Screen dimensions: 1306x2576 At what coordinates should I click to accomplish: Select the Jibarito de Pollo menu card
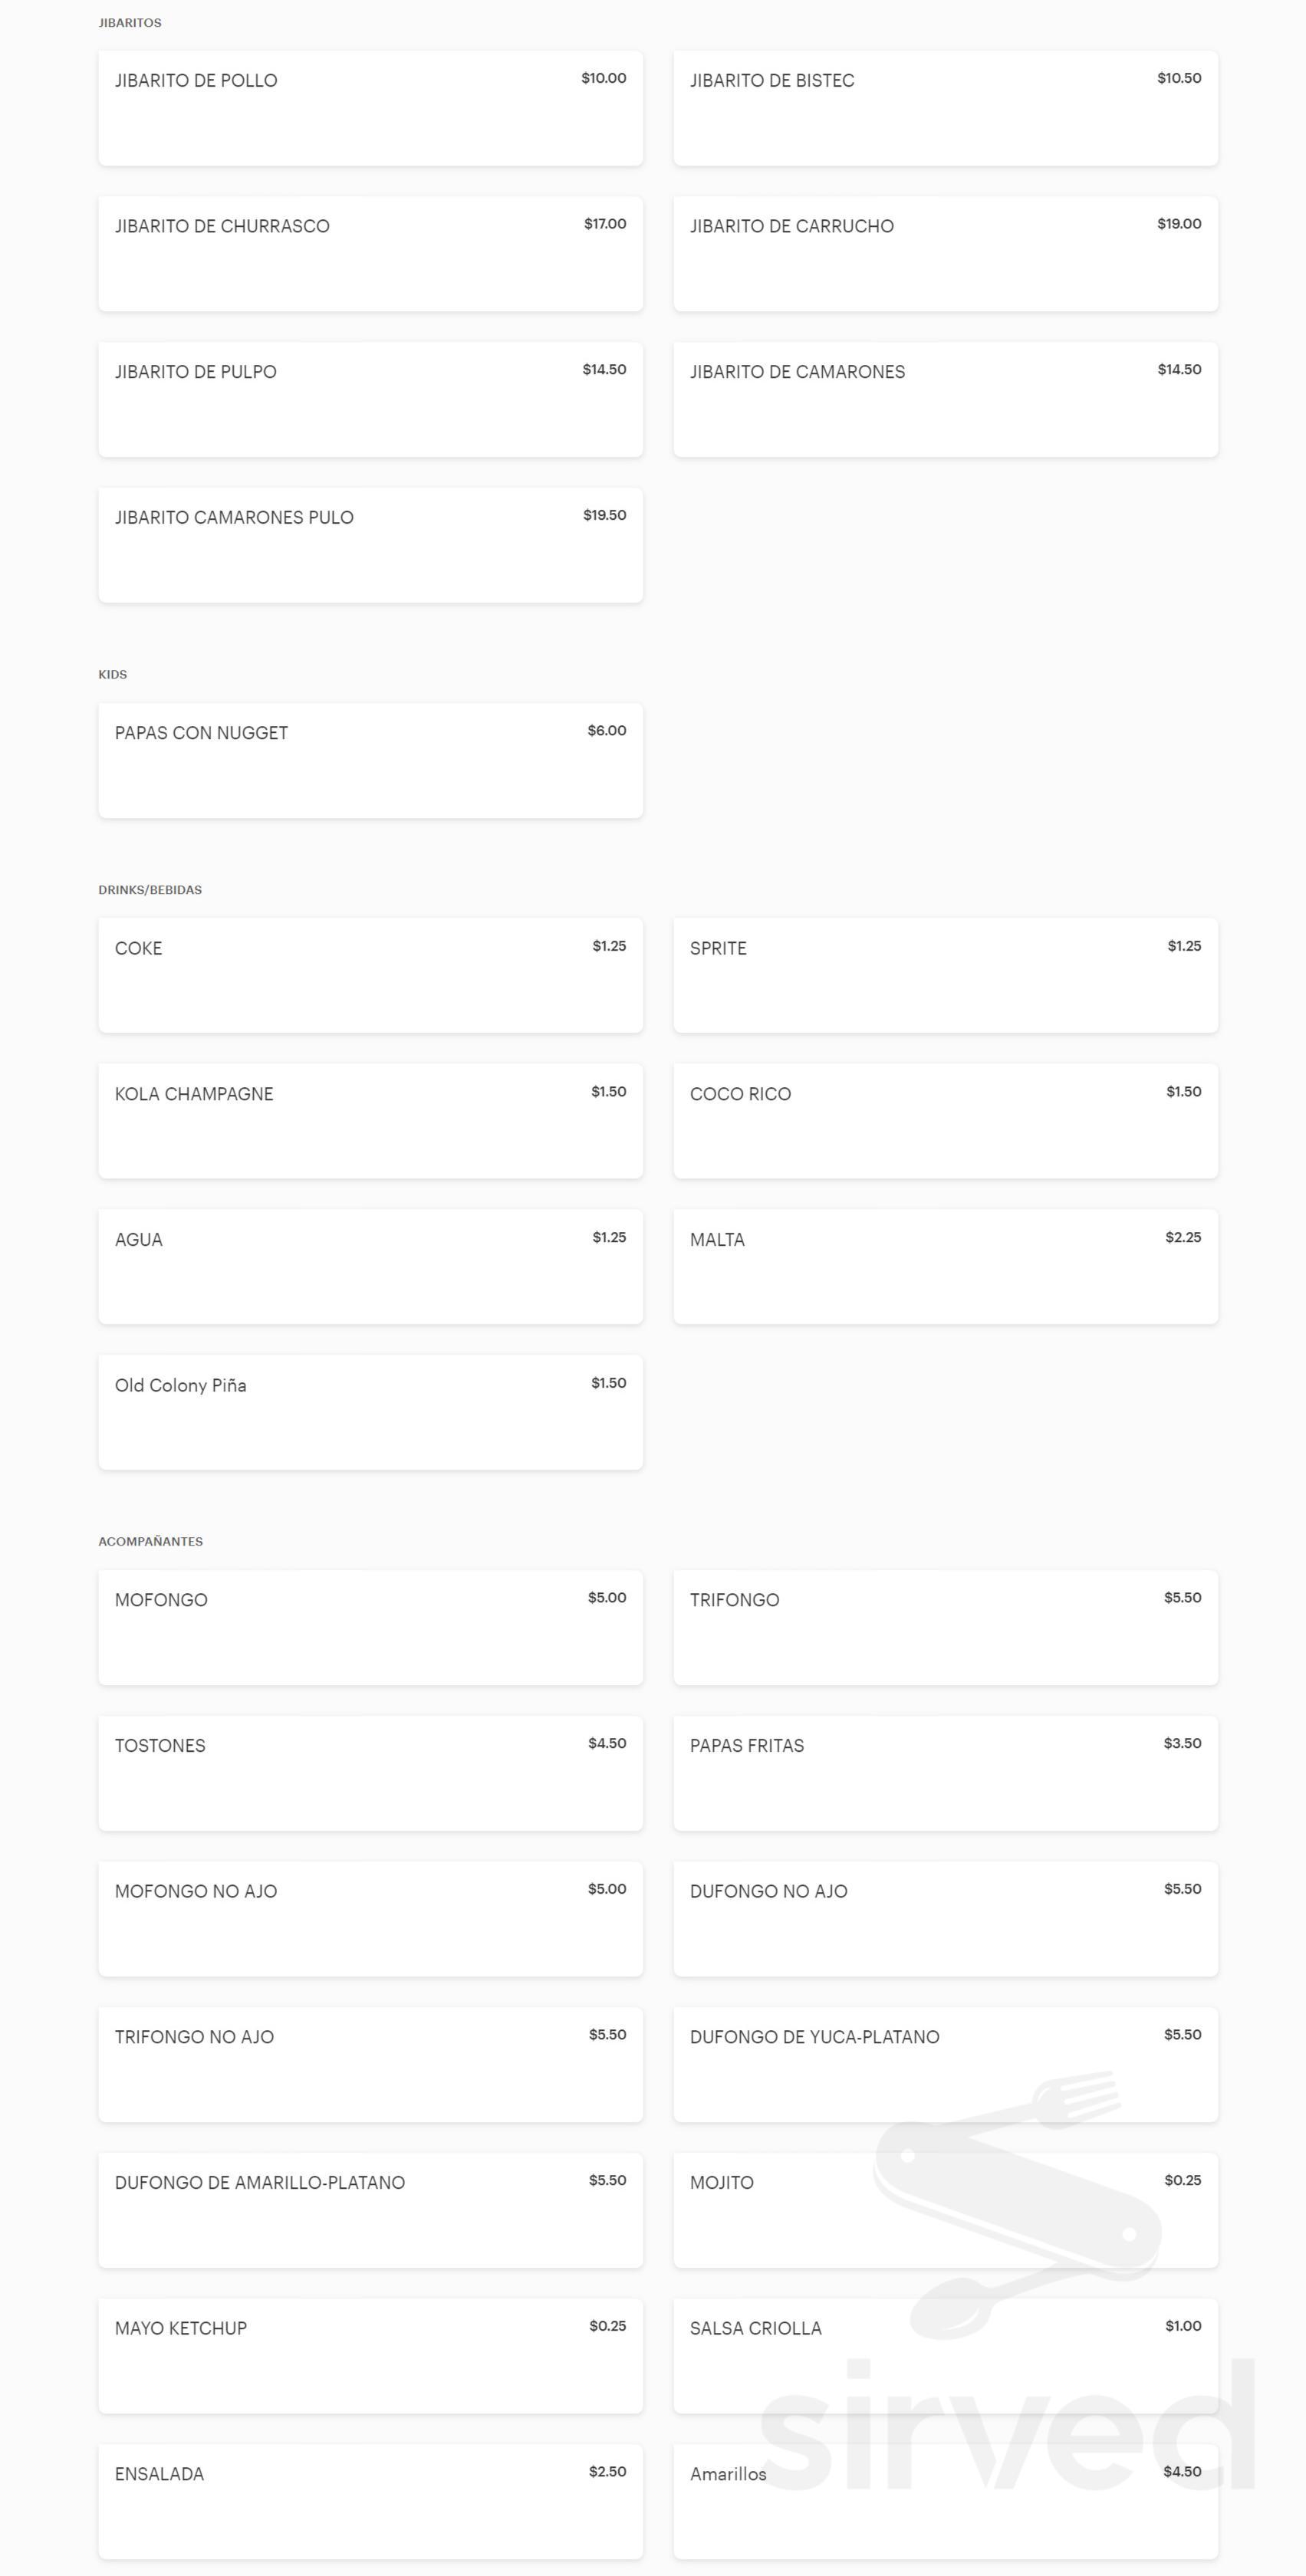(370, 108)
